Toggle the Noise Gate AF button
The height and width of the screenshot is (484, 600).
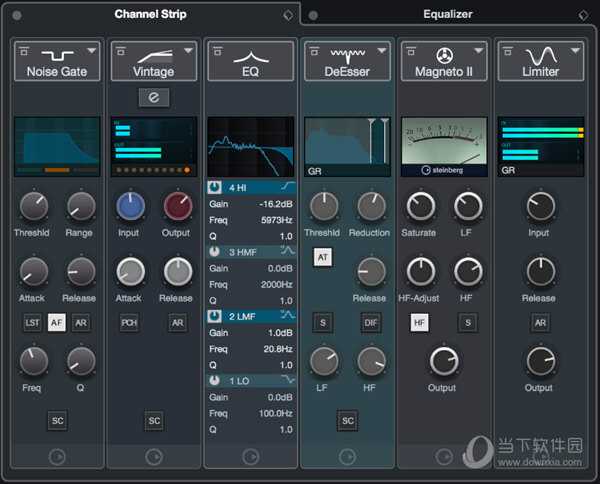57,323
